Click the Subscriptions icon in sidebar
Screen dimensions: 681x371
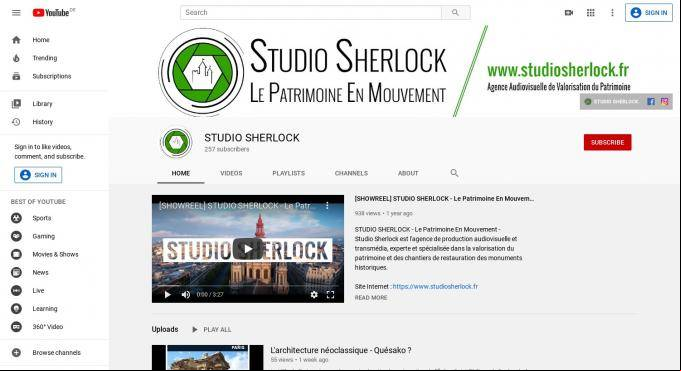16,76
